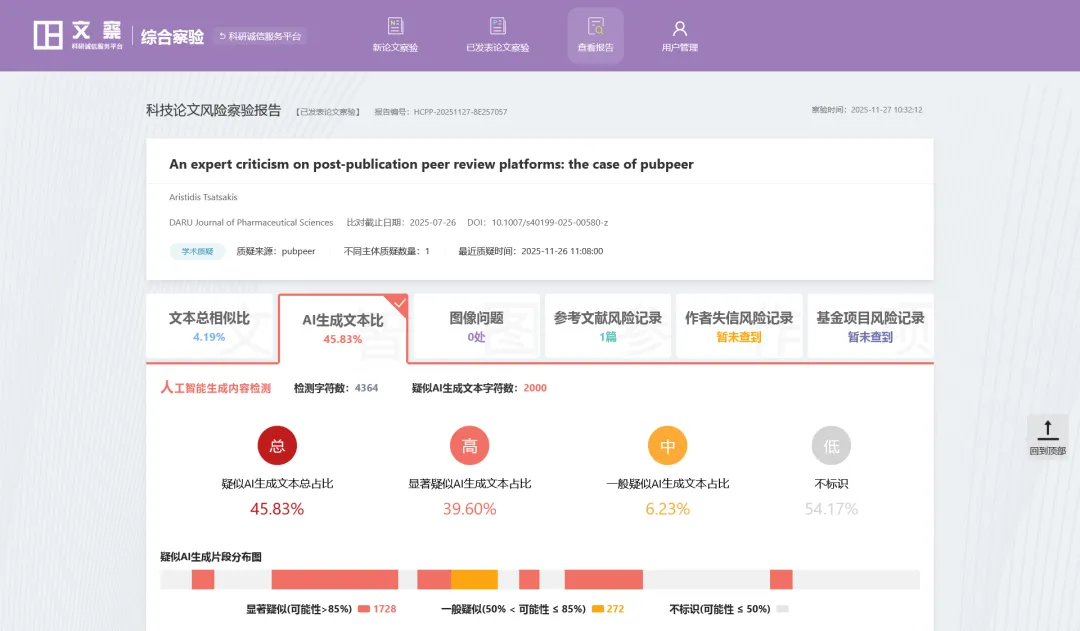Click the 学术质疑 tag

197,252
